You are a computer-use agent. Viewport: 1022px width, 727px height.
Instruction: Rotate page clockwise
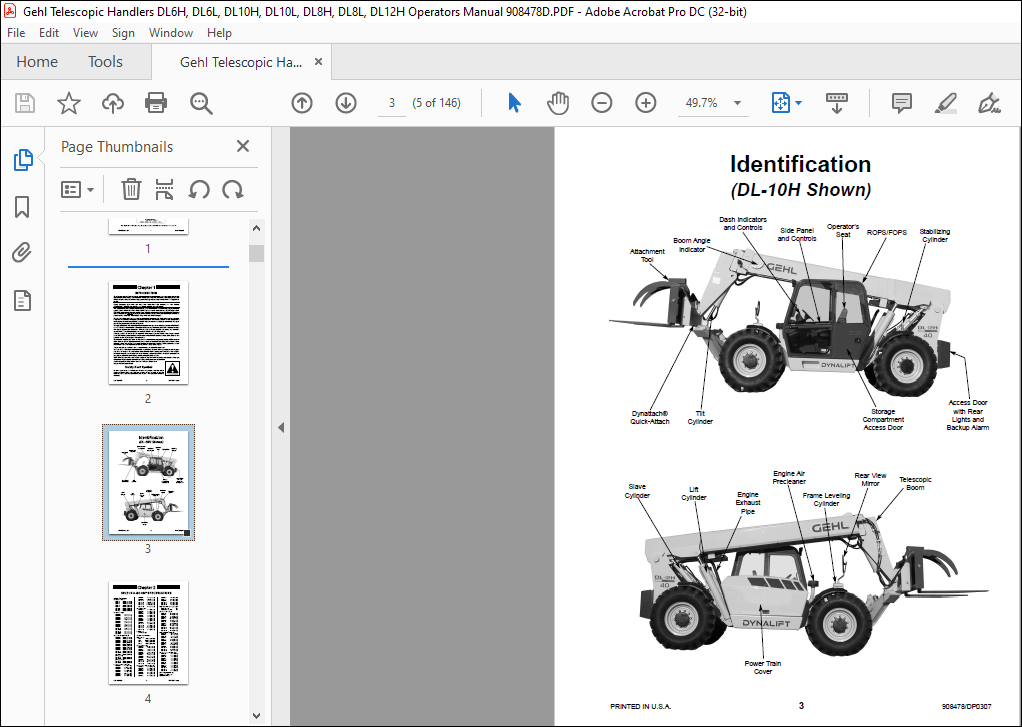(233, 190)
